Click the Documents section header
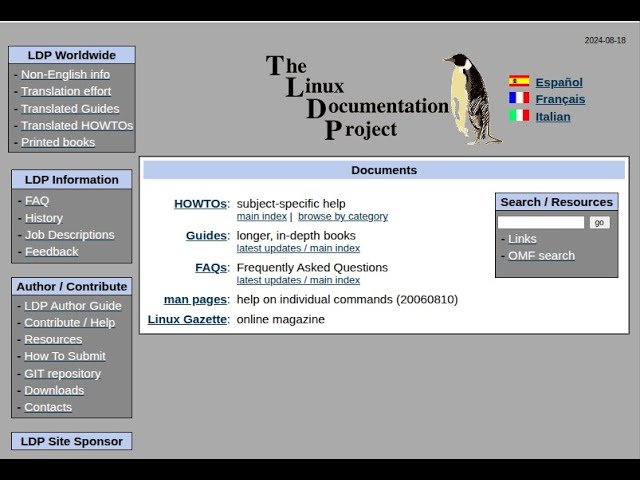Image resolution: width=640 pixels, height=480 pixels. (x=384, y=170)
